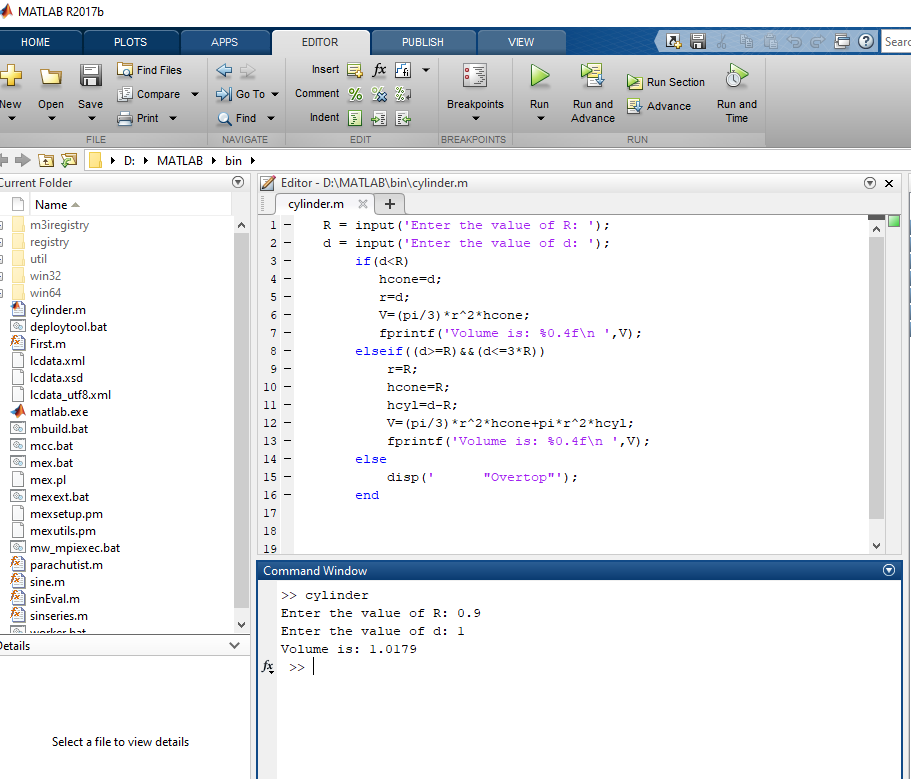
Task: Toggle breakpoint dash on line 6
Action: click(x=287, y=315)
